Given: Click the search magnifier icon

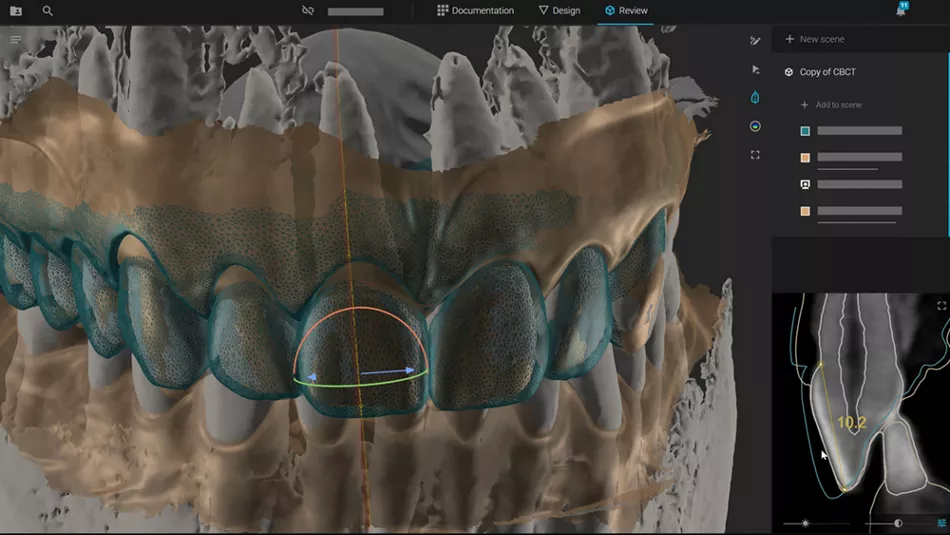Looking at the screenshot, I should click(48, 11).
